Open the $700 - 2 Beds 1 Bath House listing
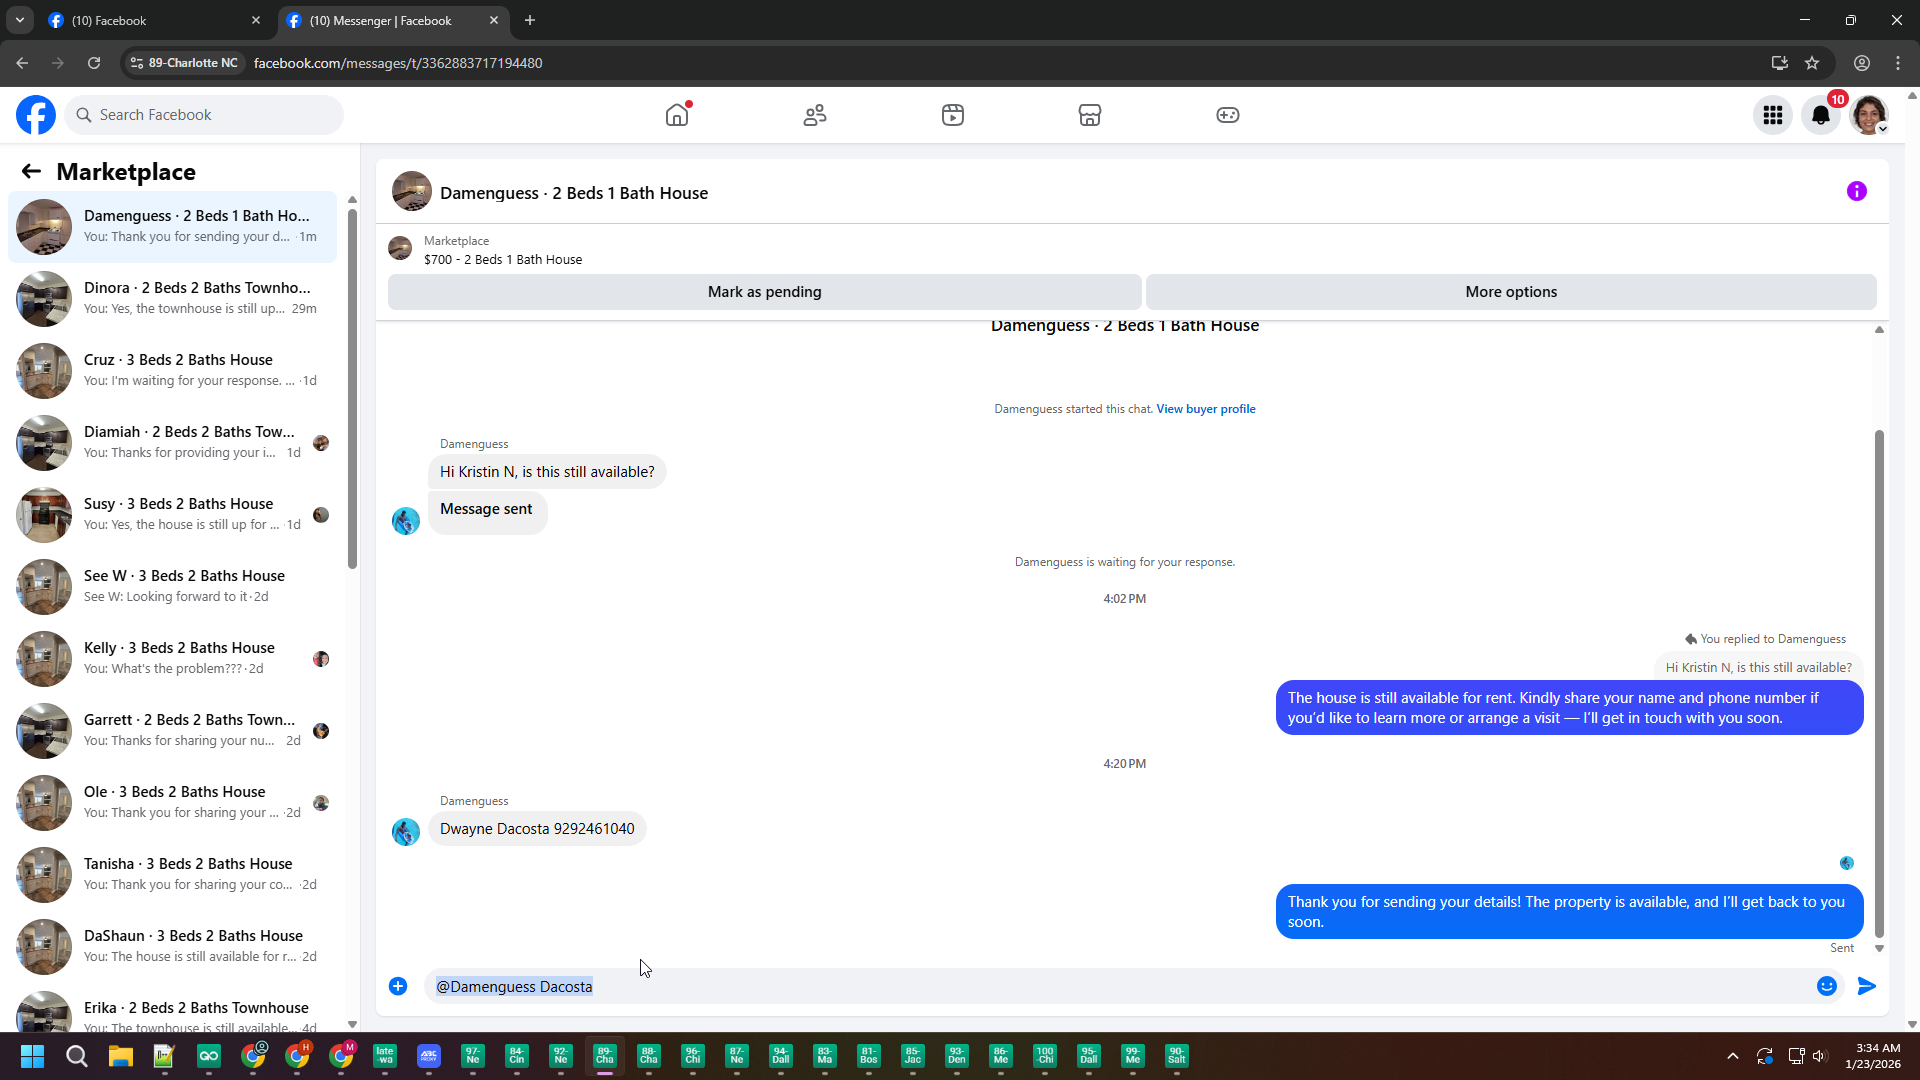The width and height of the screenshot is (1920, 1080). click(x=503, y=259)
